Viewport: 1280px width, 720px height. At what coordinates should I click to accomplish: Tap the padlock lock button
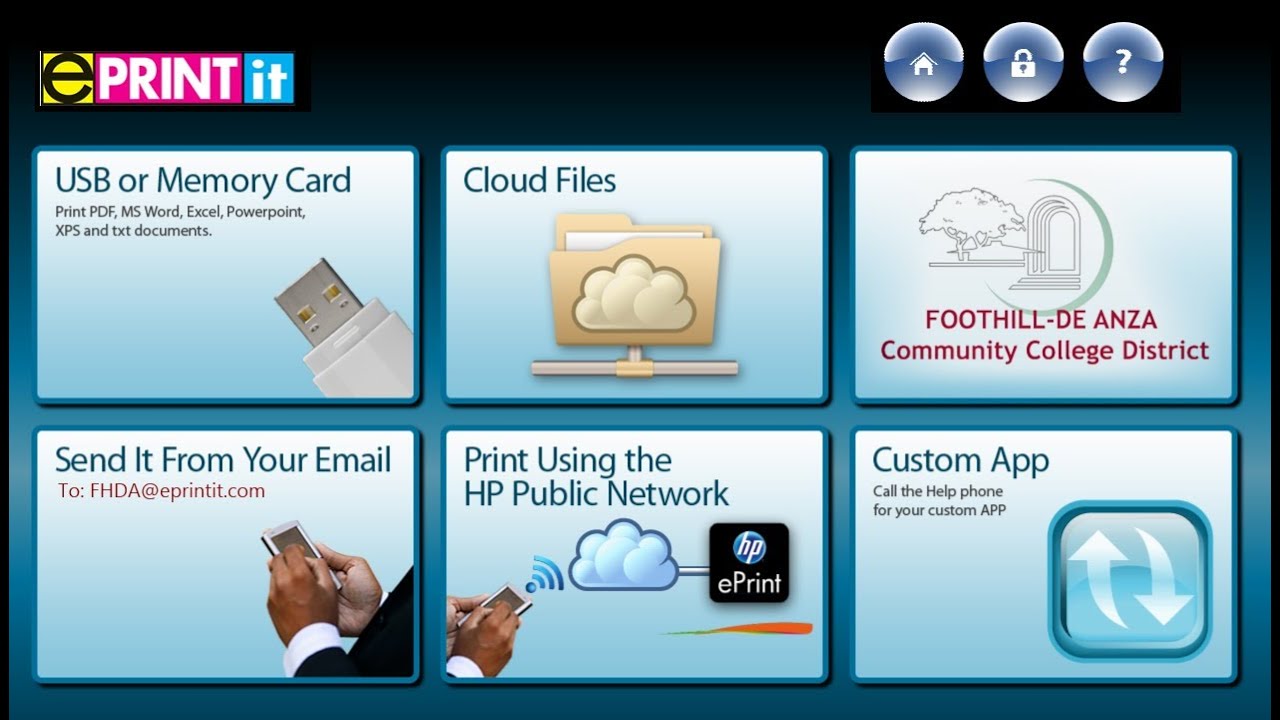(1023, 62)
